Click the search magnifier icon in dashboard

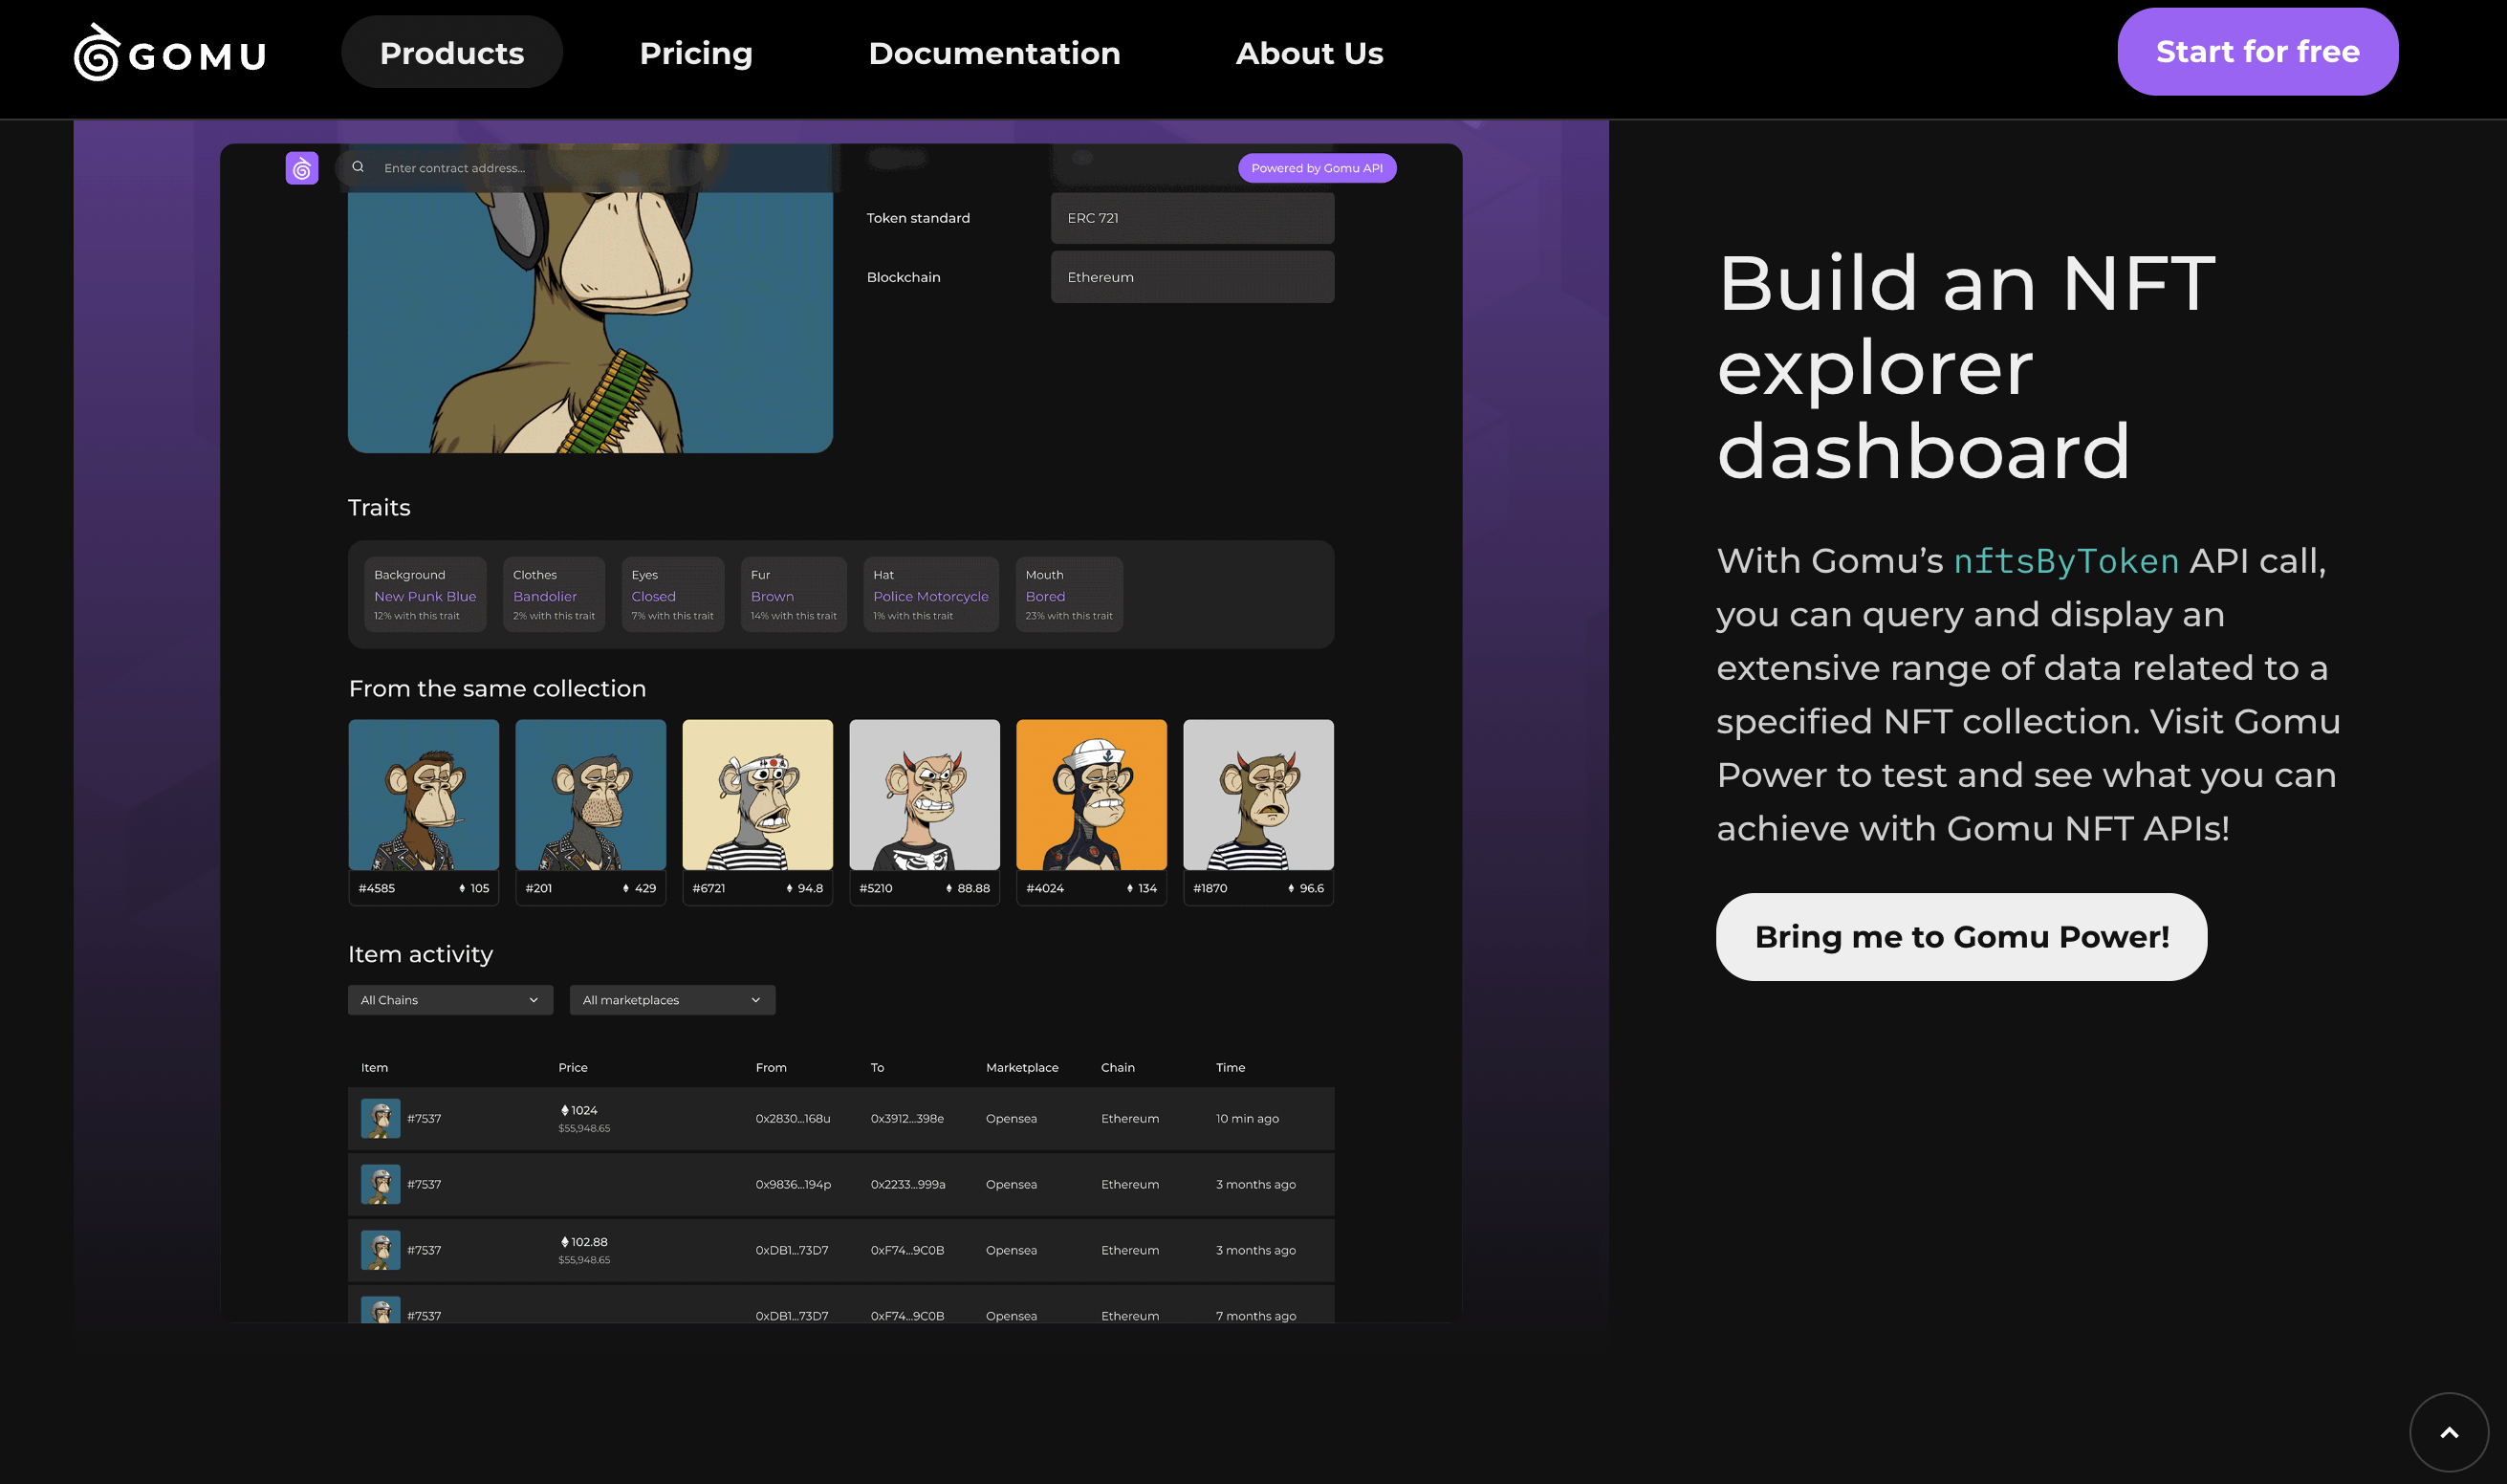pos(358,167)
